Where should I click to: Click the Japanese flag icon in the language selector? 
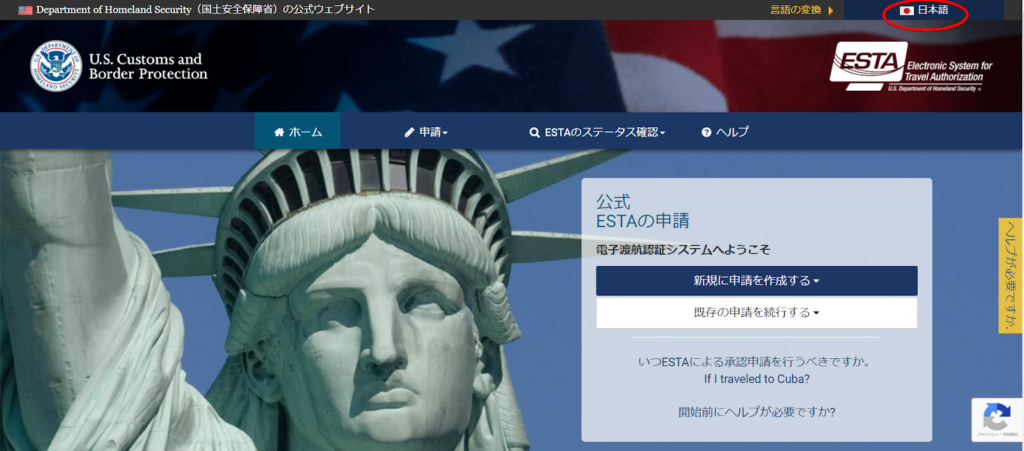[907, 10]
